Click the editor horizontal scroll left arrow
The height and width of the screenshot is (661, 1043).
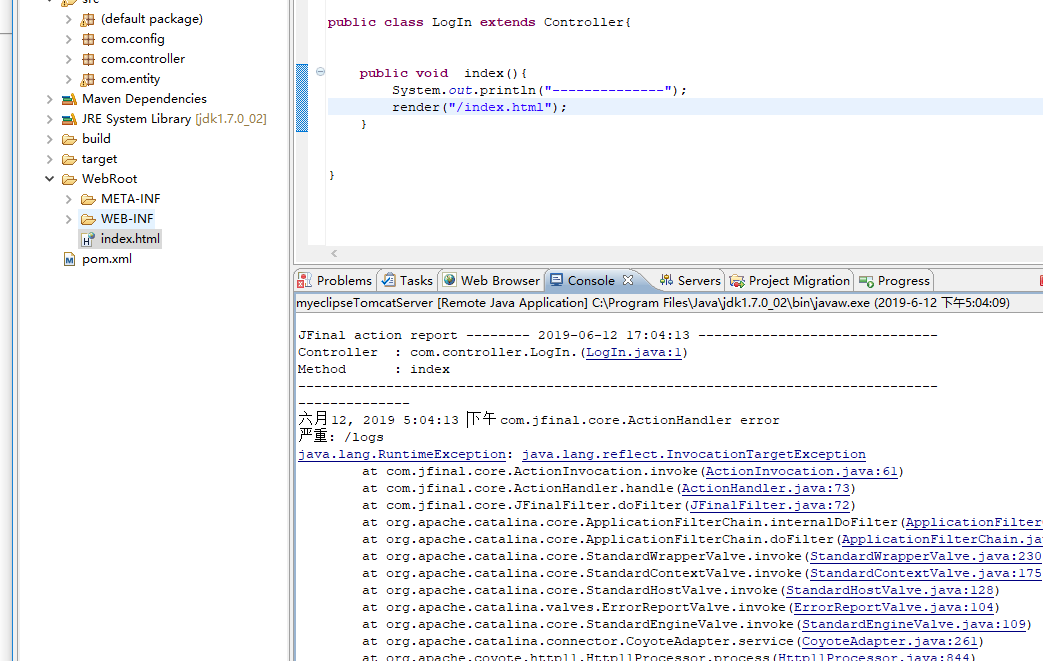pyautogui.click(x=334, y=253)
